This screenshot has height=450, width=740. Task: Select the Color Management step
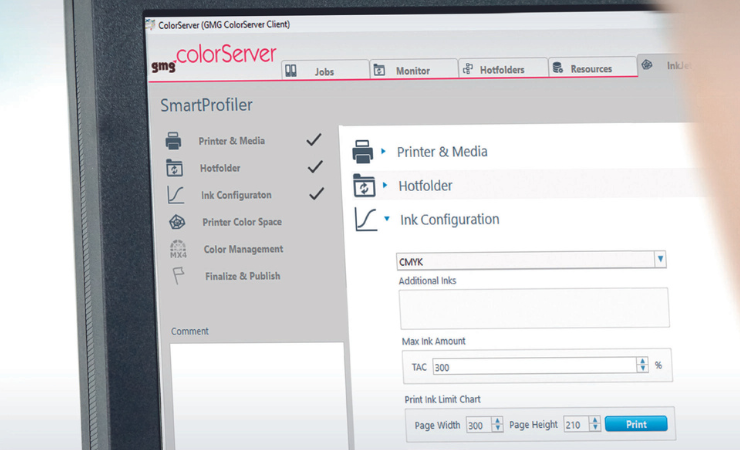244,249
